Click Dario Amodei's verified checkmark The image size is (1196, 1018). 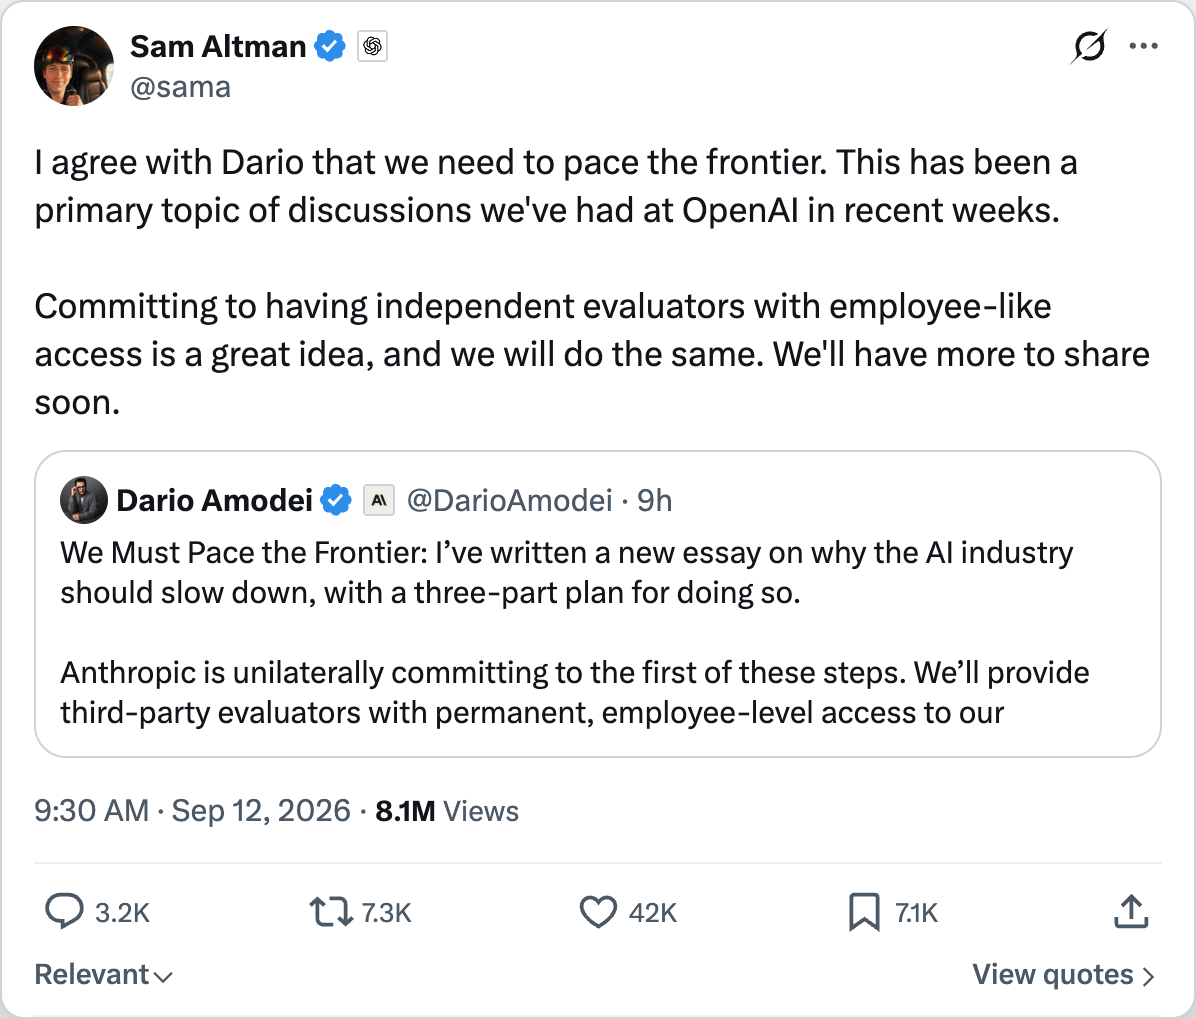[x=336, y=500]
